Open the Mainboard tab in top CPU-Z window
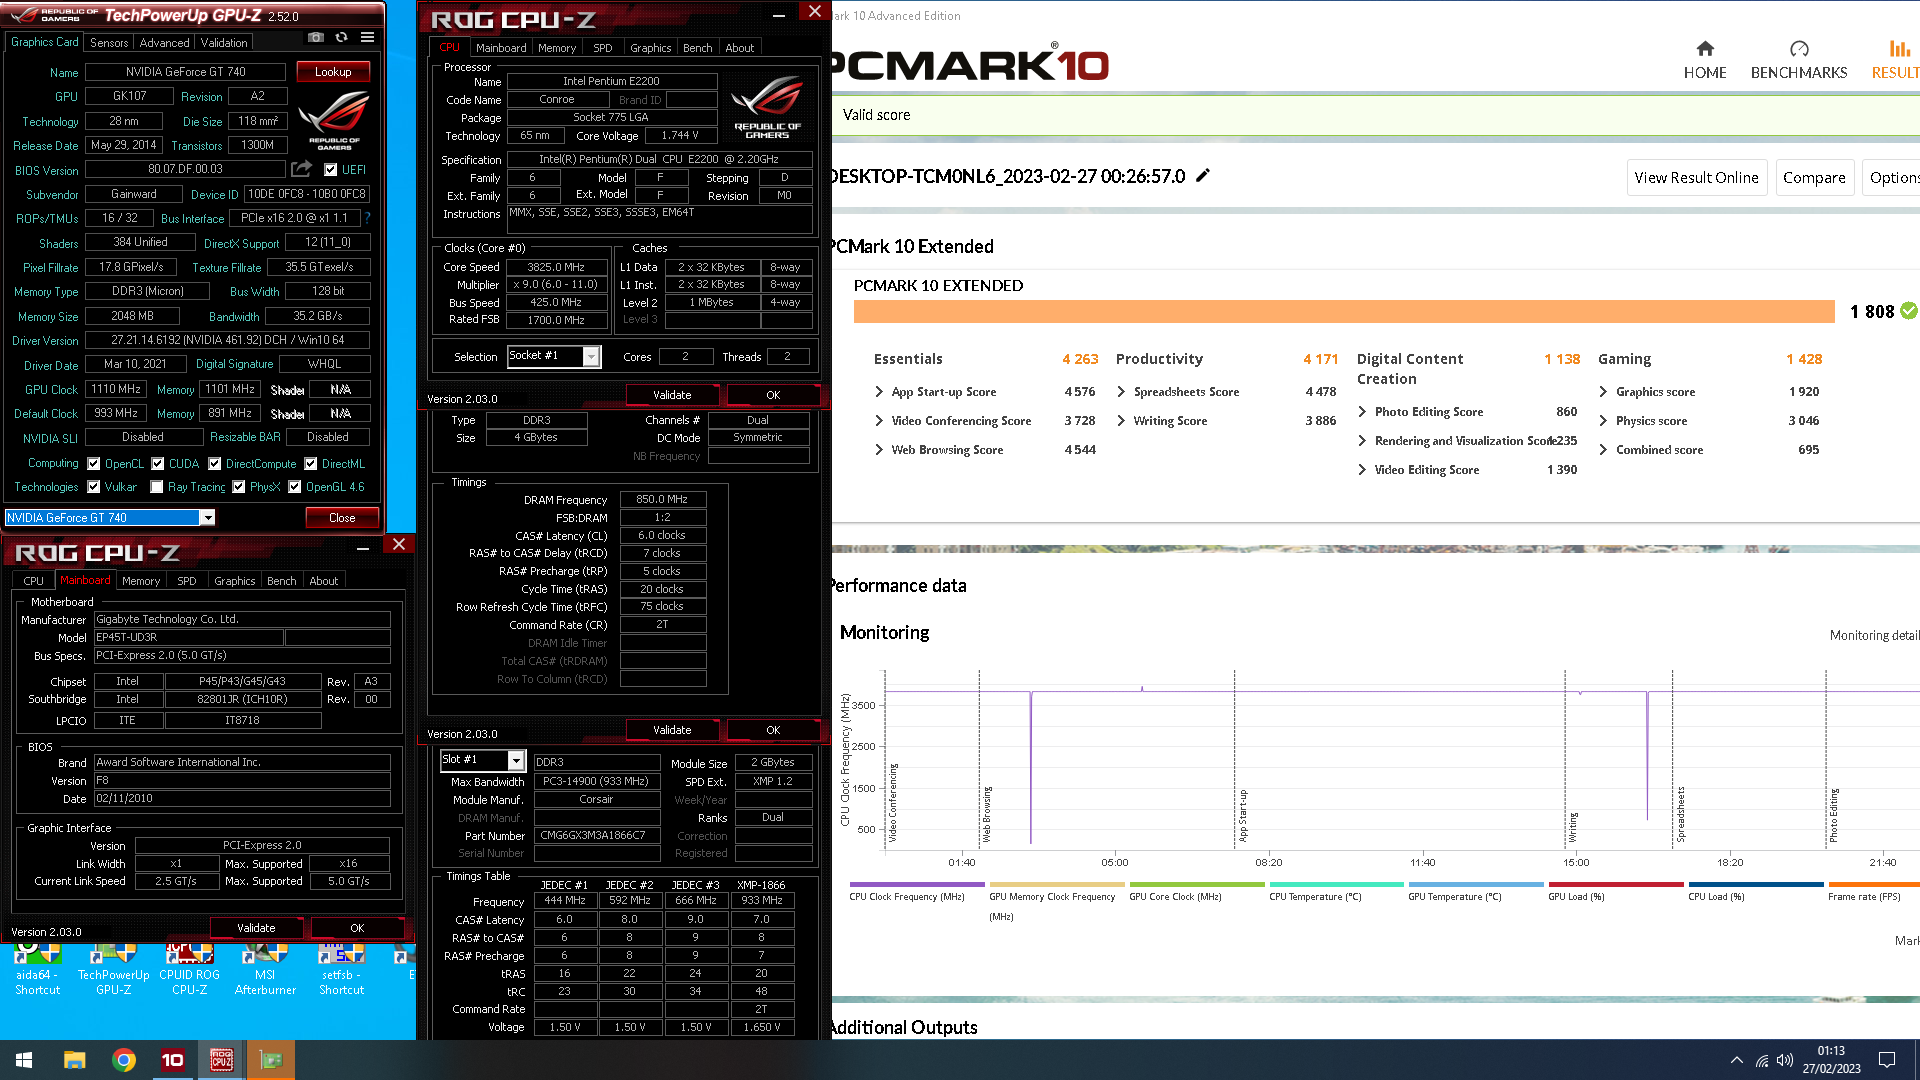 click(x=501, y=48)
